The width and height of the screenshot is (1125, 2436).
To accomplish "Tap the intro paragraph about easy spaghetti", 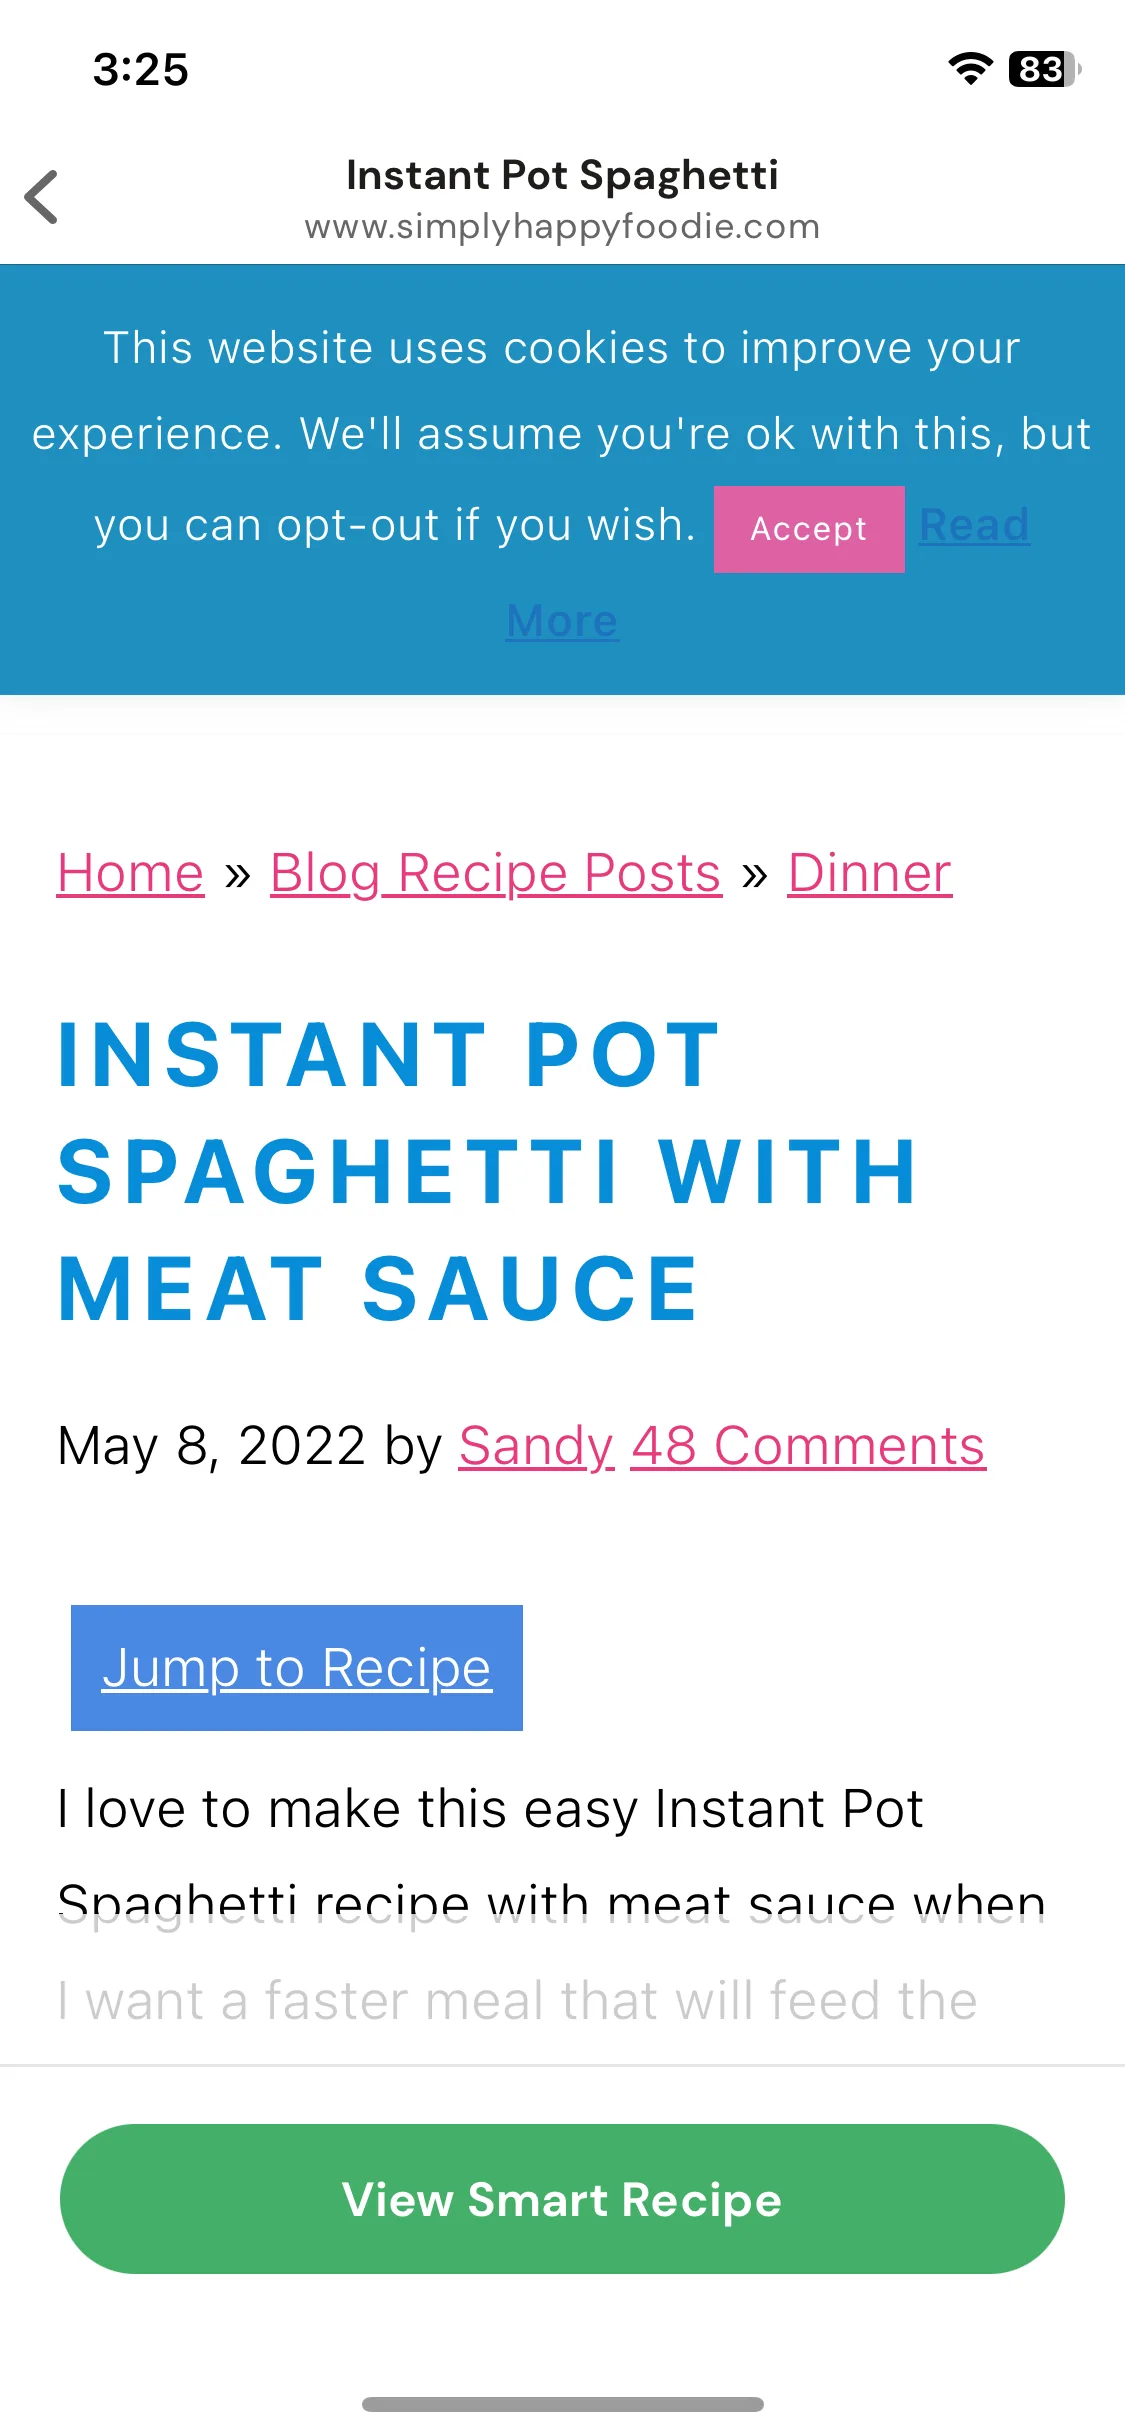I will 552,1905.
